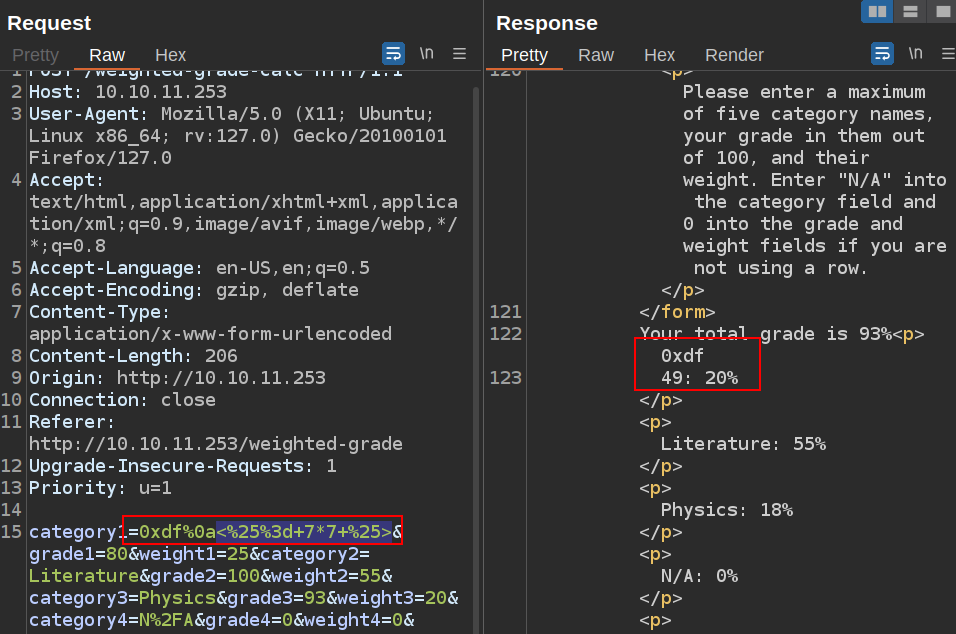Toggle word wrap in the Request panel

[393, 54]
